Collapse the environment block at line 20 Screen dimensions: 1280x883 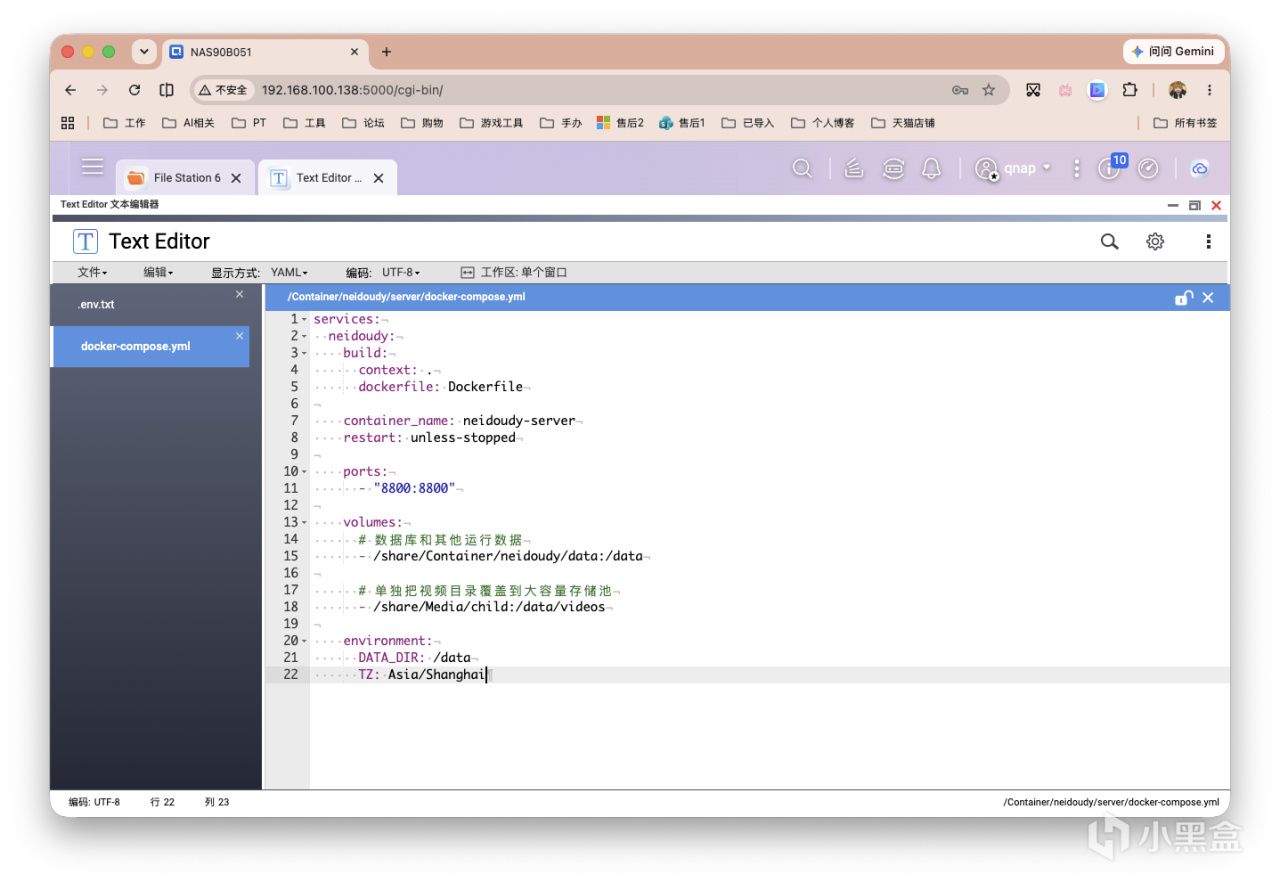pos(305,641)
